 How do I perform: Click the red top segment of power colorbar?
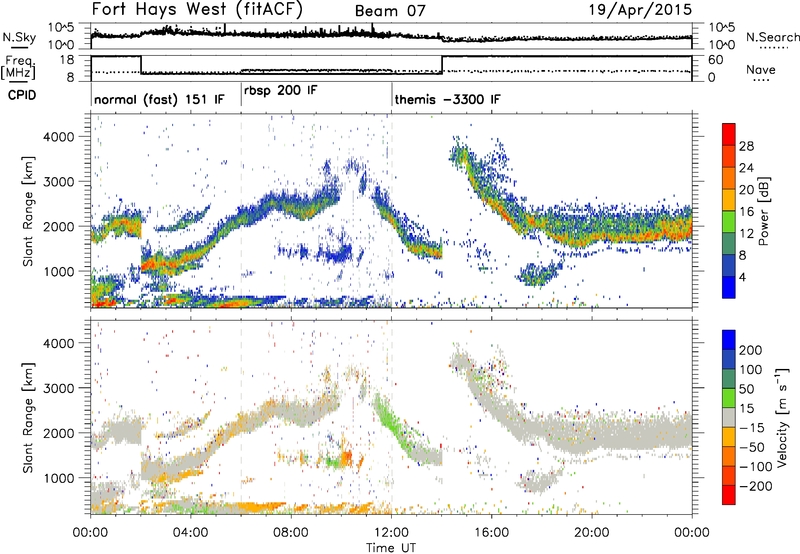(729, 134)
